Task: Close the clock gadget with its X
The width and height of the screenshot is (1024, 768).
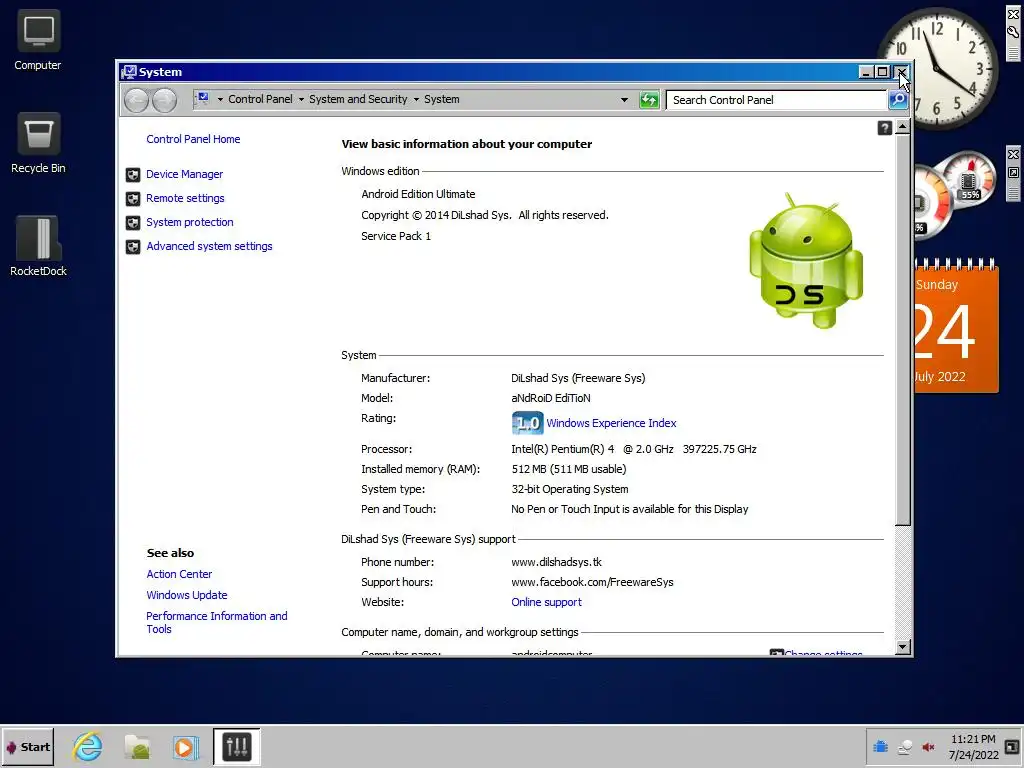Action: 1013,14
